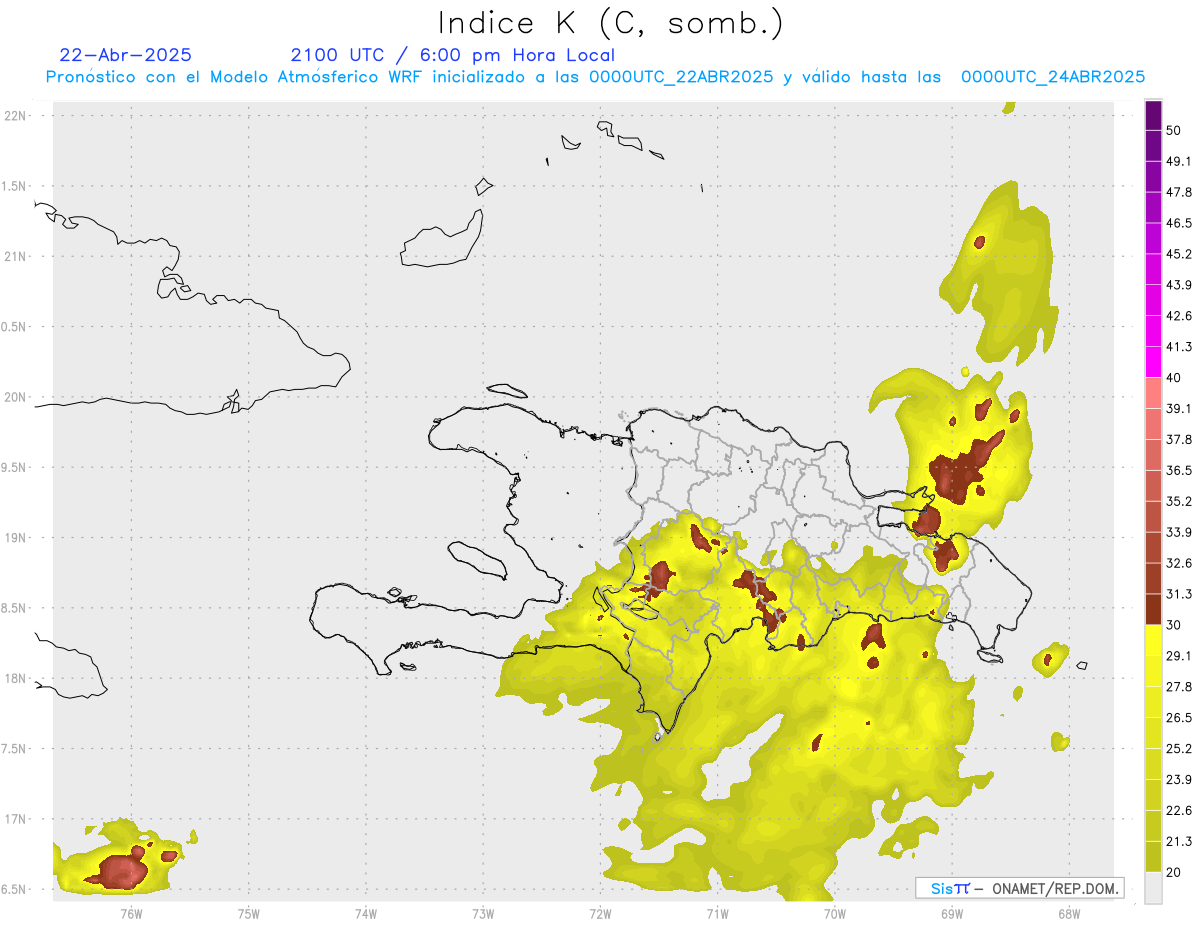Click the legend value '25.2'
The width and height of the screenshot is (1200, 927).
[x=1179, y=749]
